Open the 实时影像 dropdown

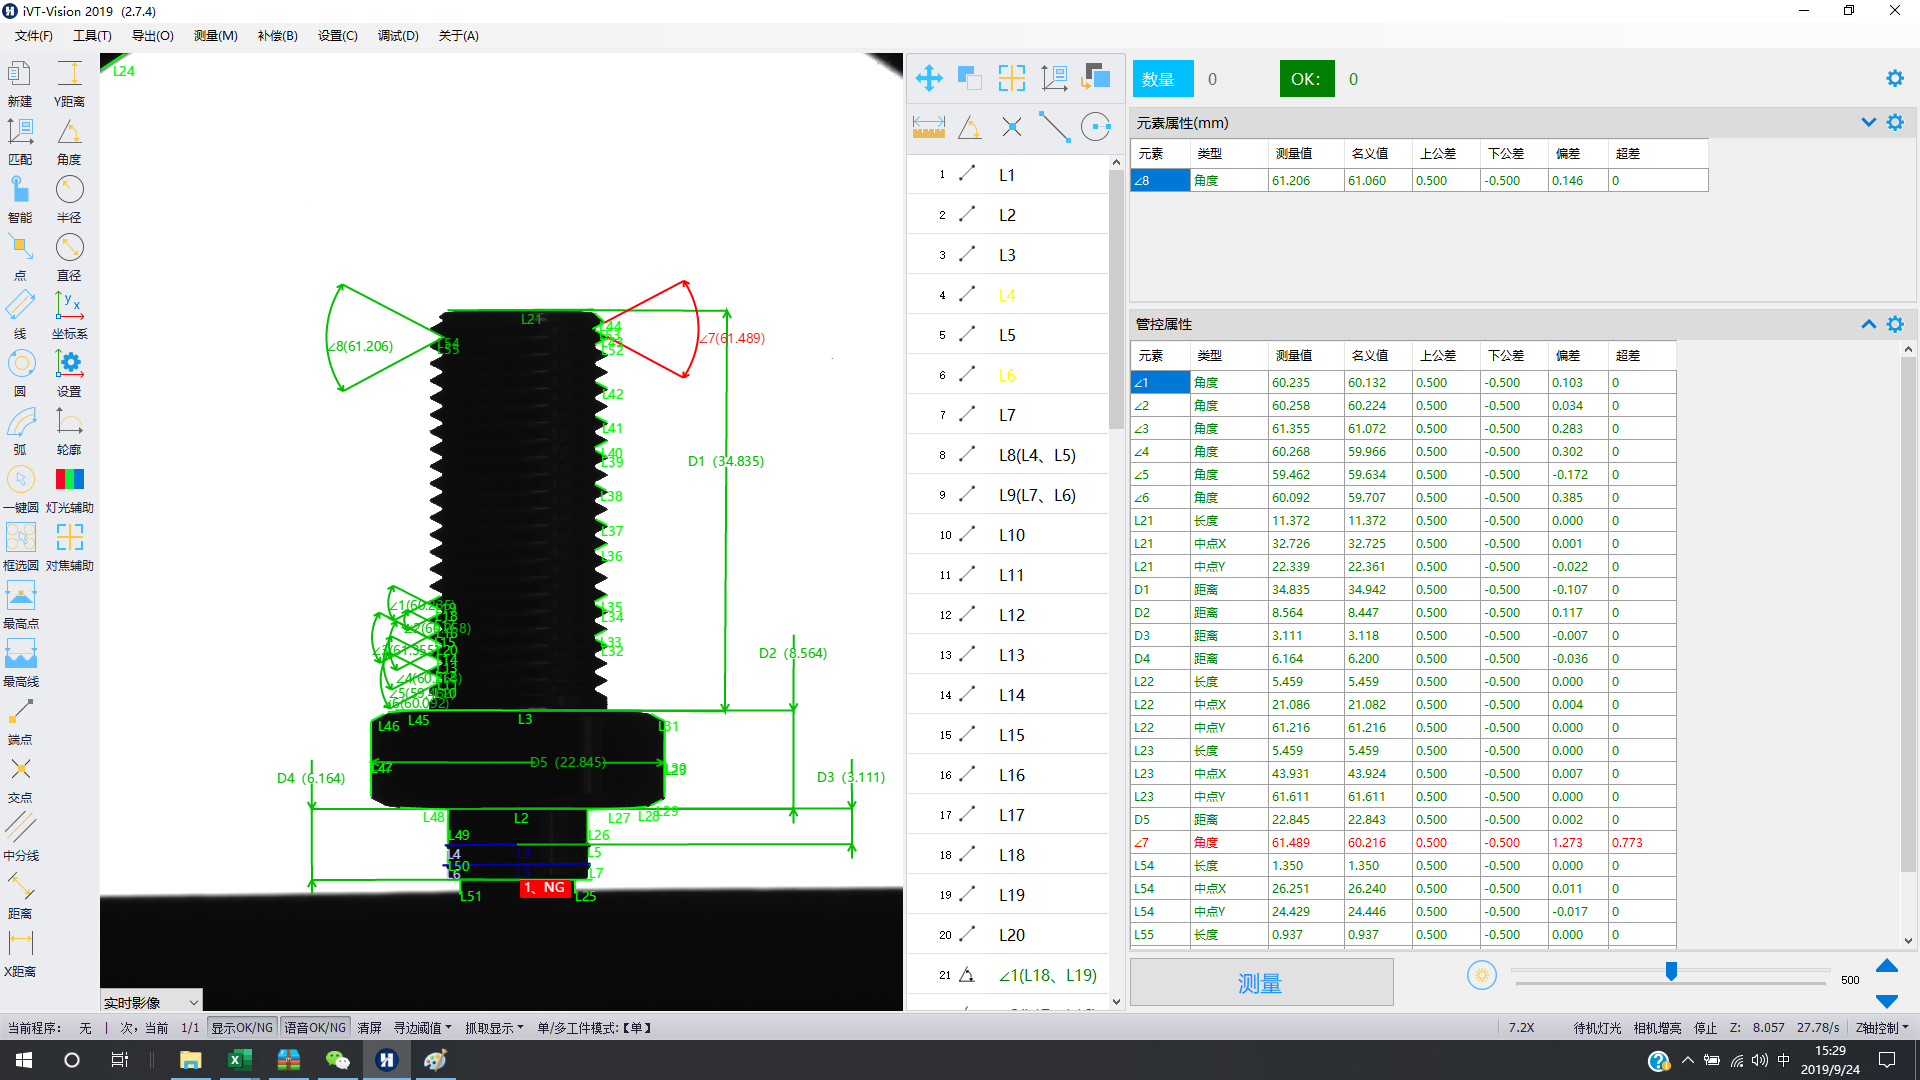point(151,1002)
